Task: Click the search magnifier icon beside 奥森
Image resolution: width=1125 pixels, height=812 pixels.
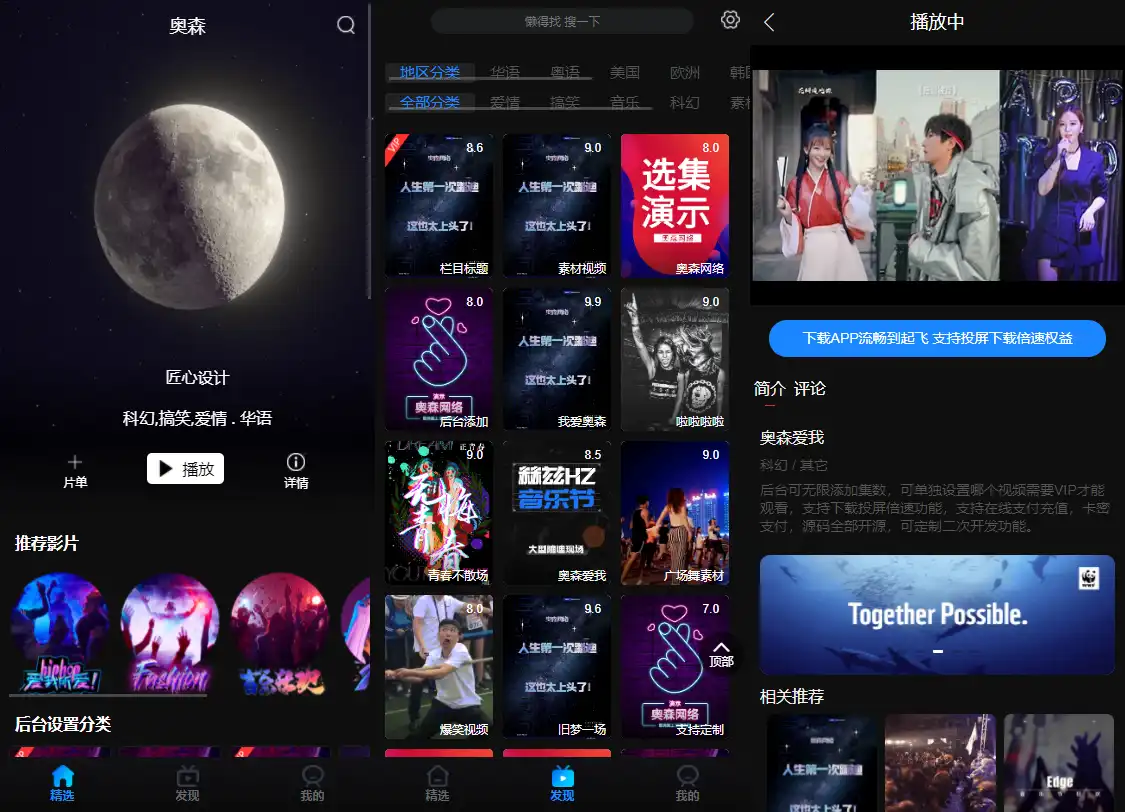Action: [346, 25]
